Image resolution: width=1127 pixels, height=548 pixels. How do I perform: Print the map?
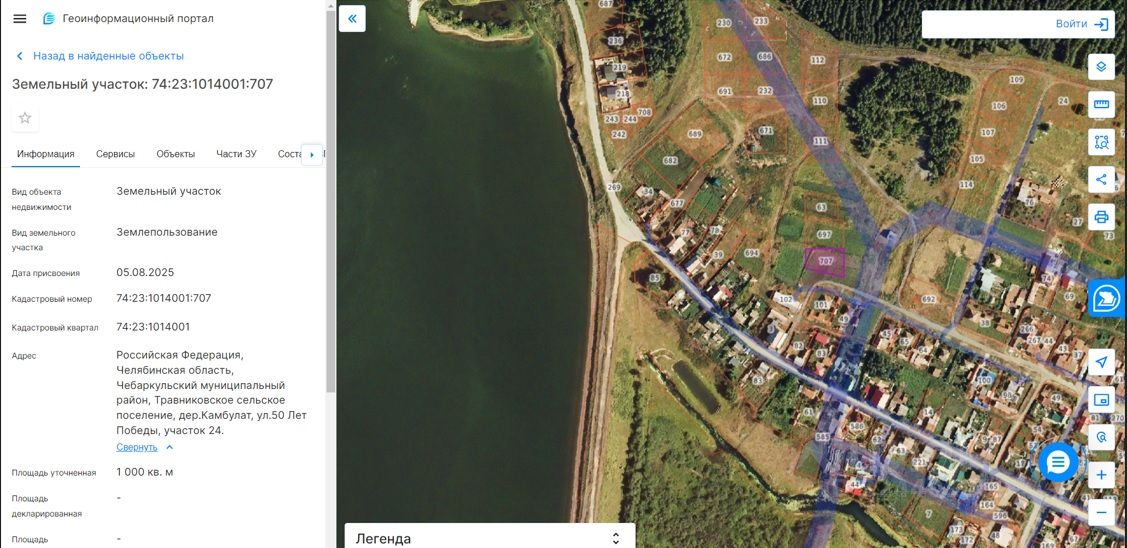click(x=1101, y=216)
